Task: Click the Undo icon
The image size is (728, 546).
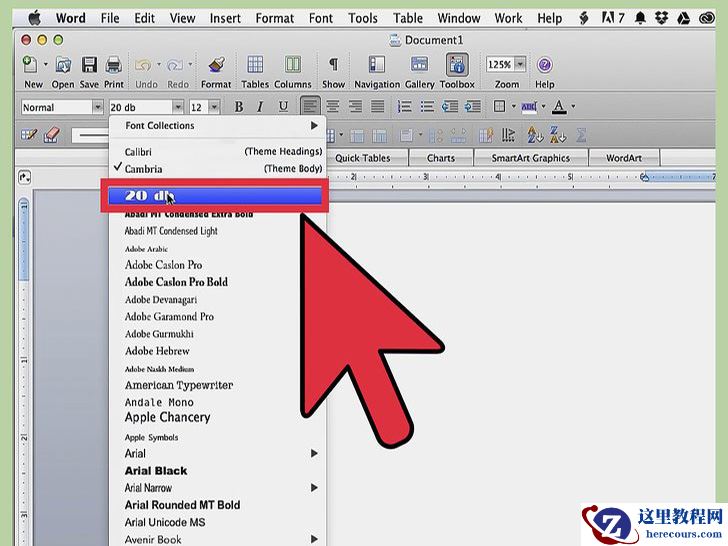Action: (x=143, y=65)
